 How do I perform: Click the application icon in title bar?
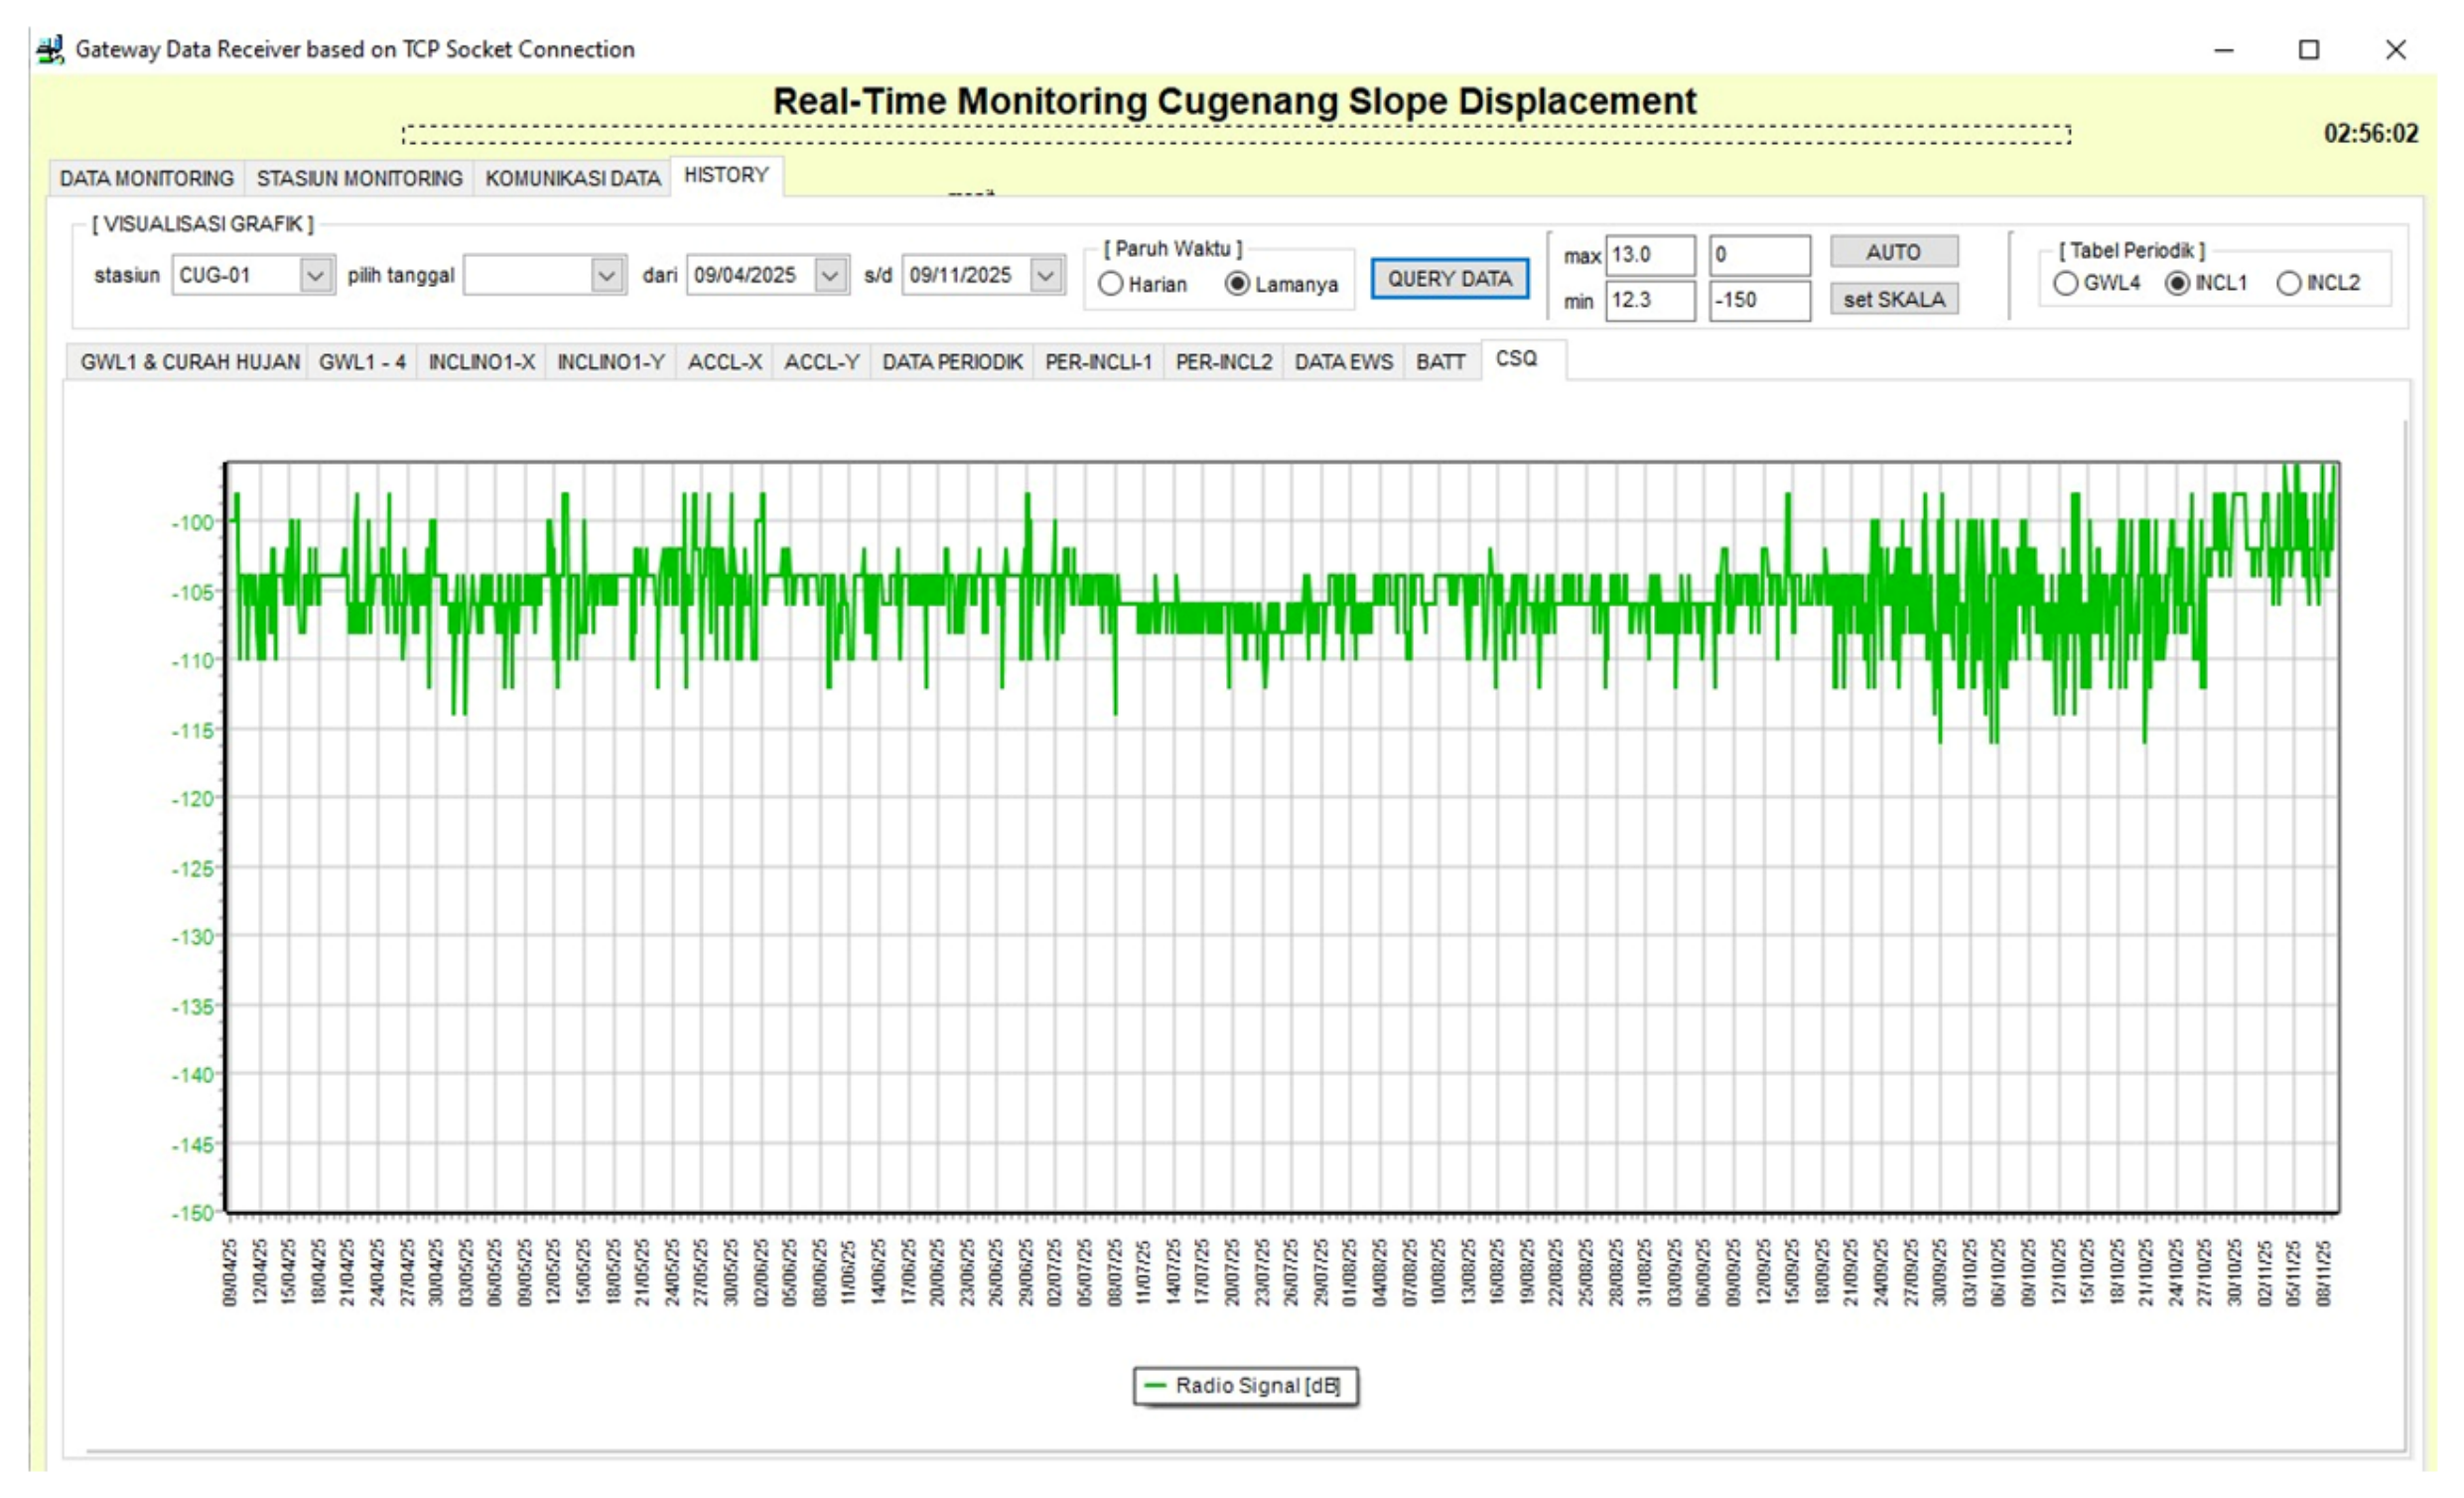tap(50, 49)
